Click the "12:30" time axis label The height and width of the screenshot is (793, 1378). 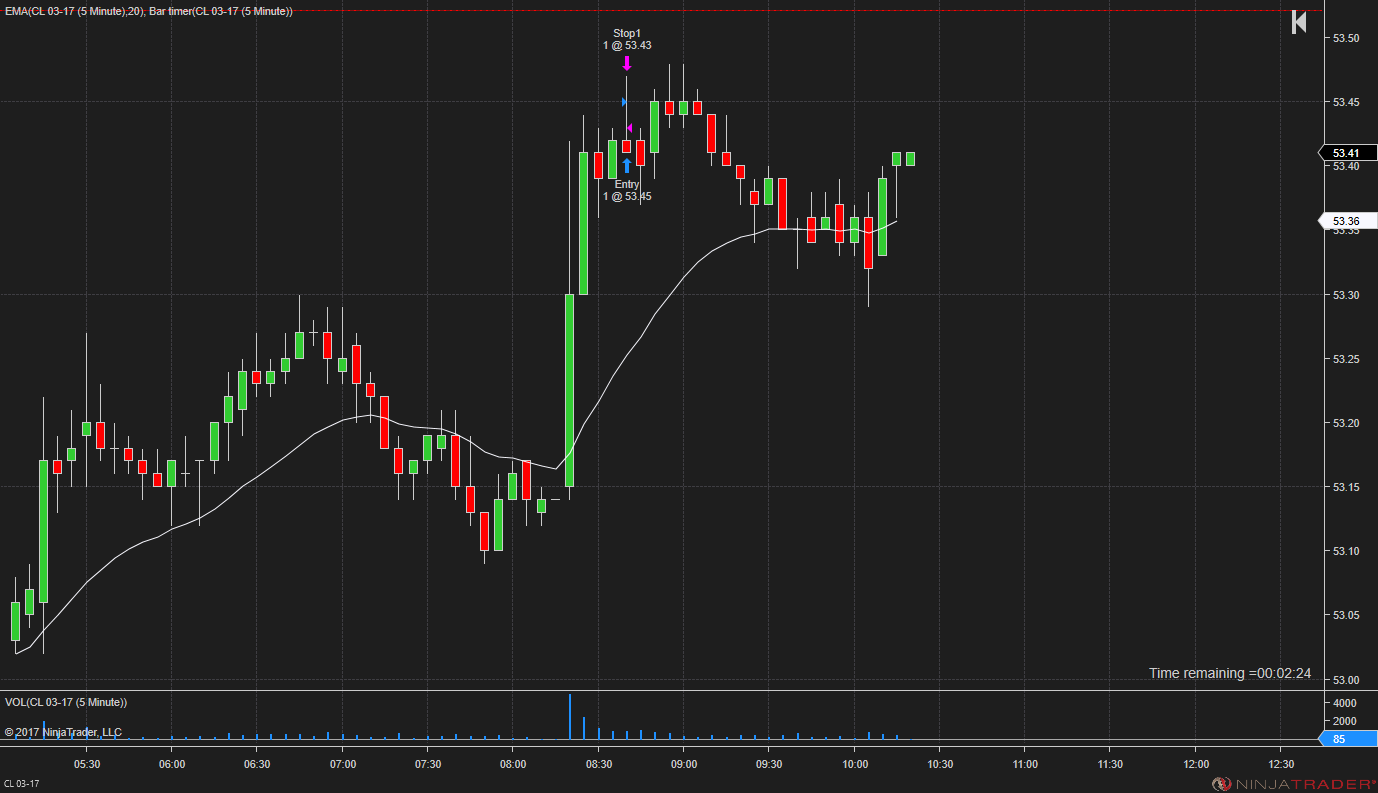point(1280,764)
